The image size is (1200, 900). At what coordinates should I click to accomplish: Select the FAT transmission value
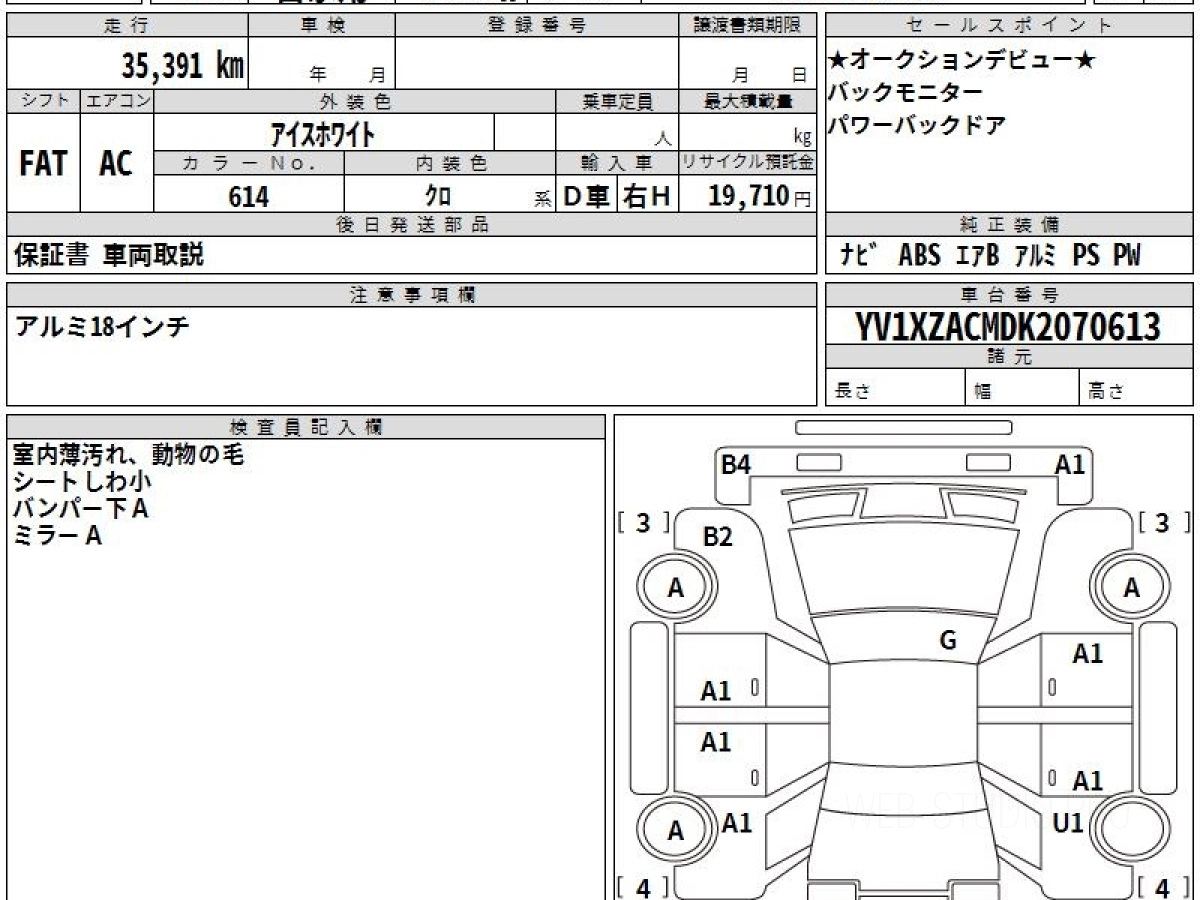point(43,163)
